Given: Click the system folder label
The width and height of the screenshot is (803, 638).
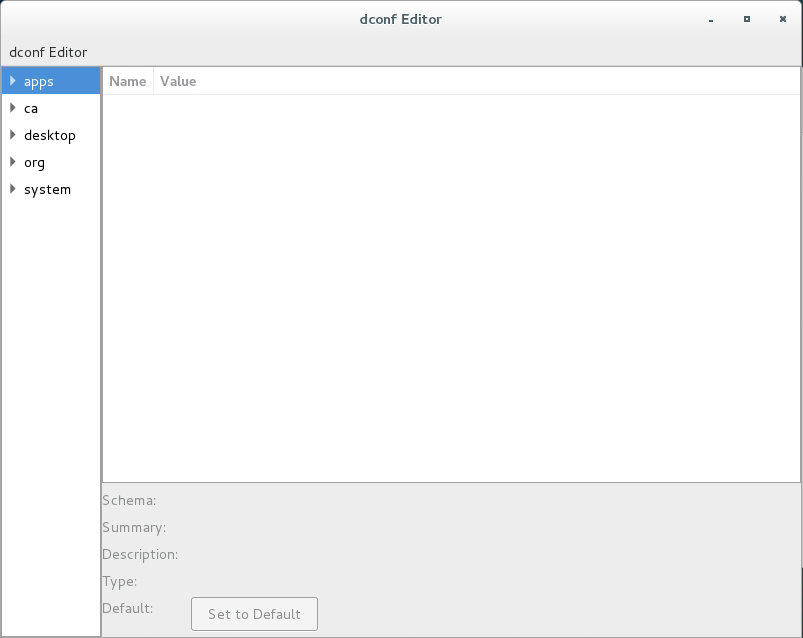Looking at the screenshot, I should click(x=47, y=189).
